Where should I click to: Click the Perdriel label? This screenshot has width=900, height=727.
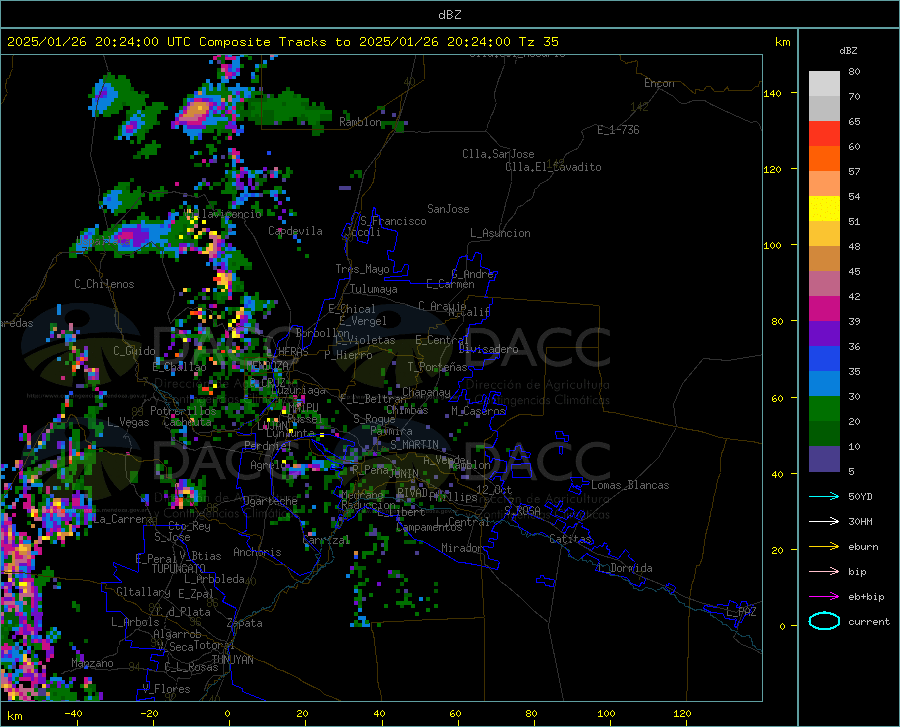click(268, 445)
